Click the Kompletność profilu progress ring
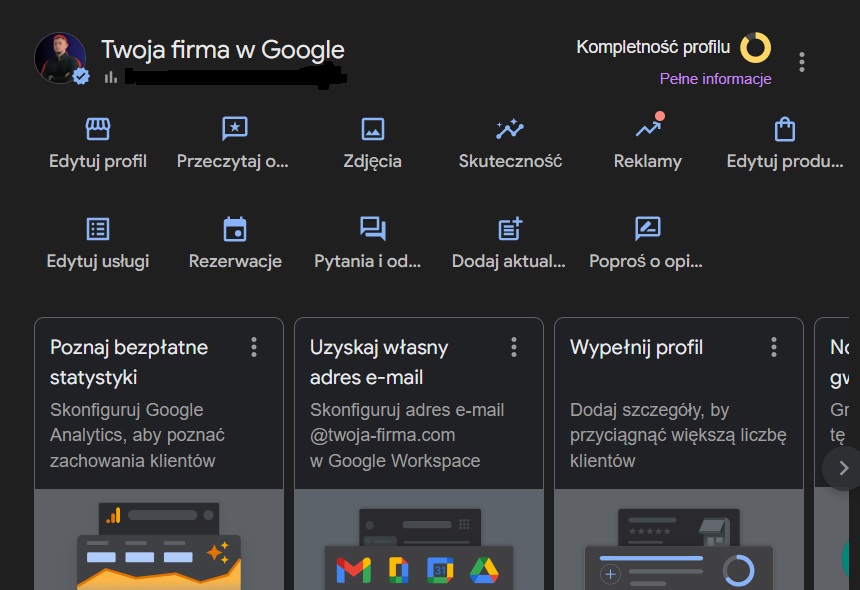Screen dimensions: 860x590 [x=755, y=47]
